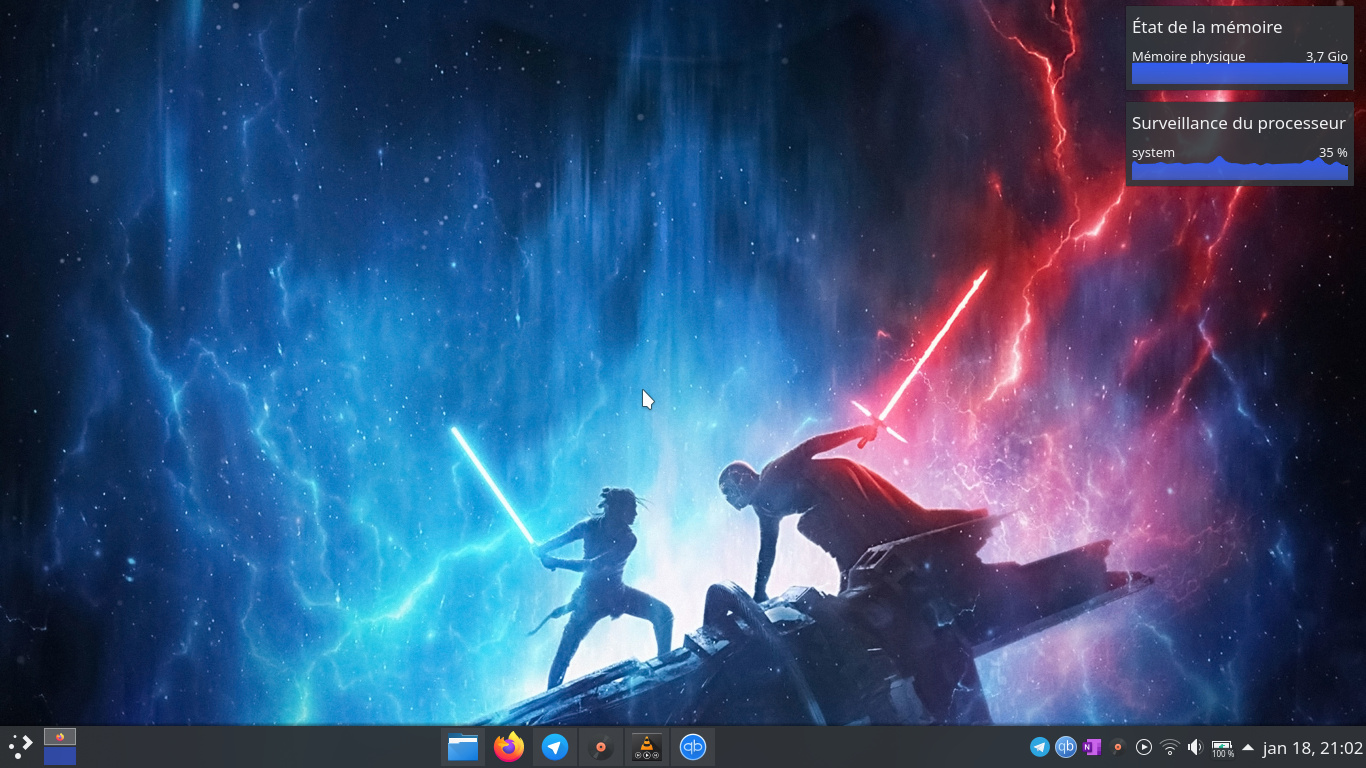
Task: Open the audio volume tray applet
Action: pyautogui.click(x=1195, y=747)
